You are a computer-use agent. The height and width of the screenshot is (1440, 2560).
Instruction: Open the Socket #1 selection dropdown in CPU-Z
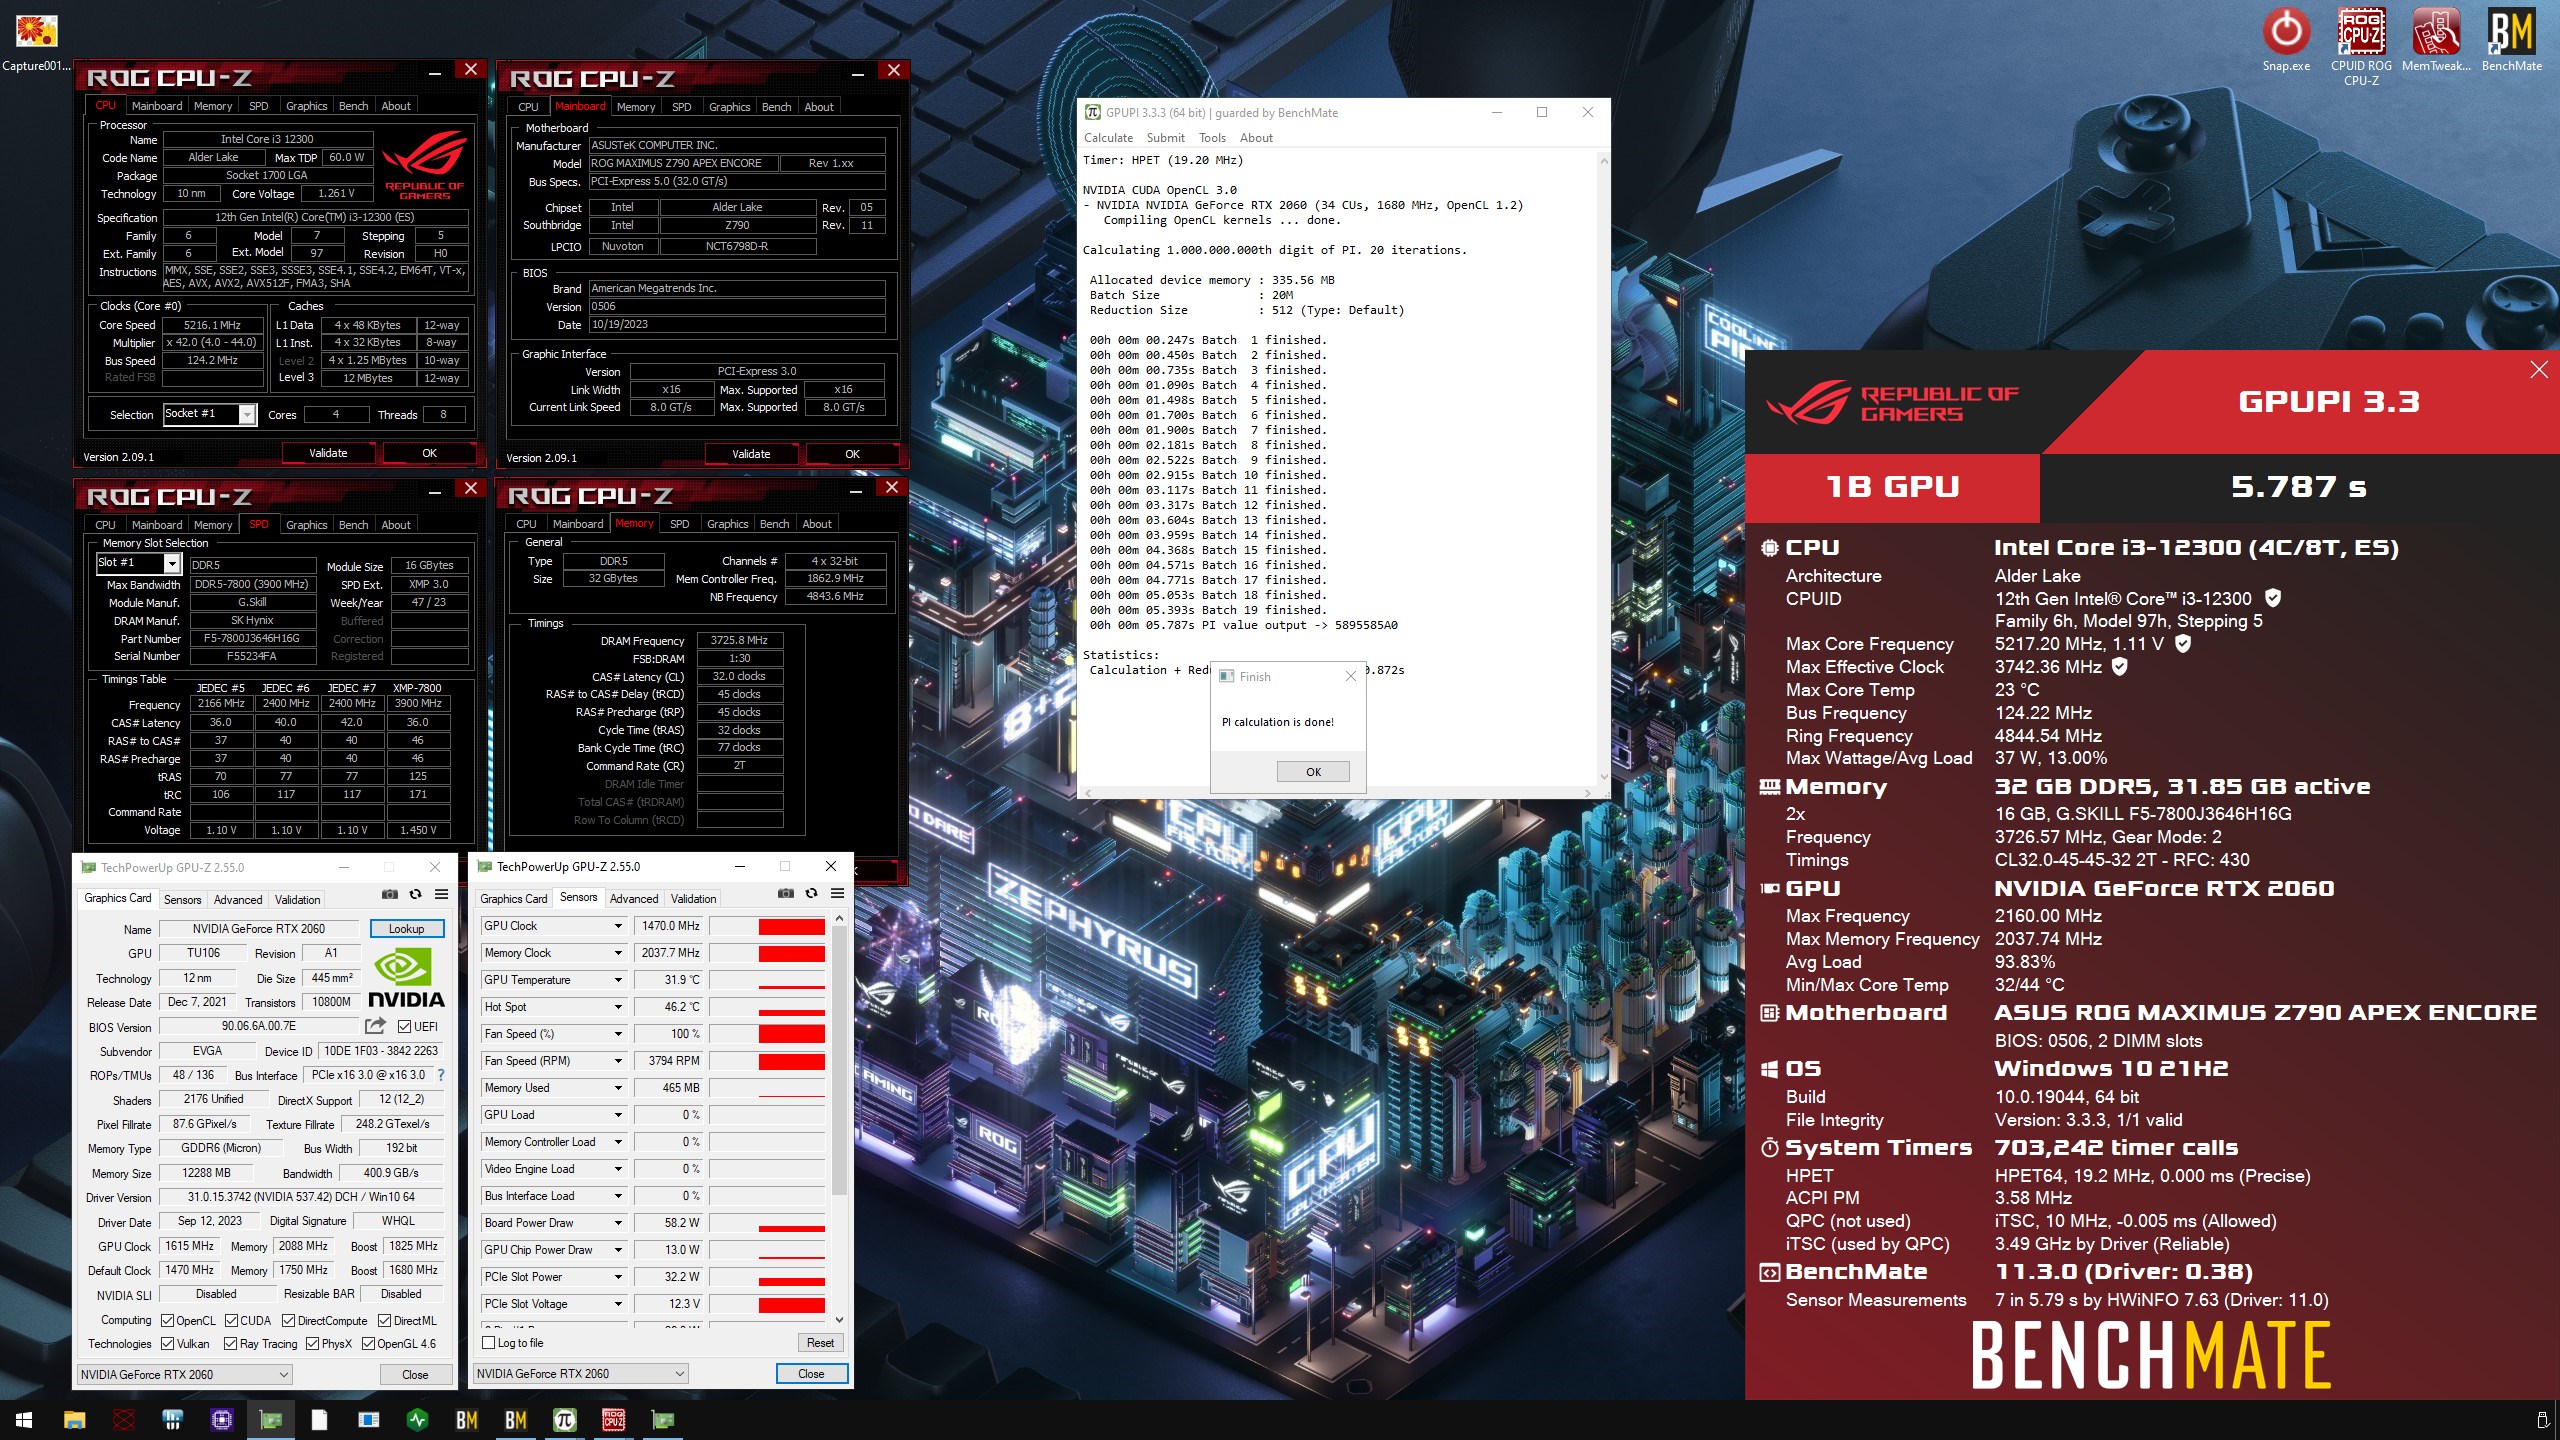(247, 414)
